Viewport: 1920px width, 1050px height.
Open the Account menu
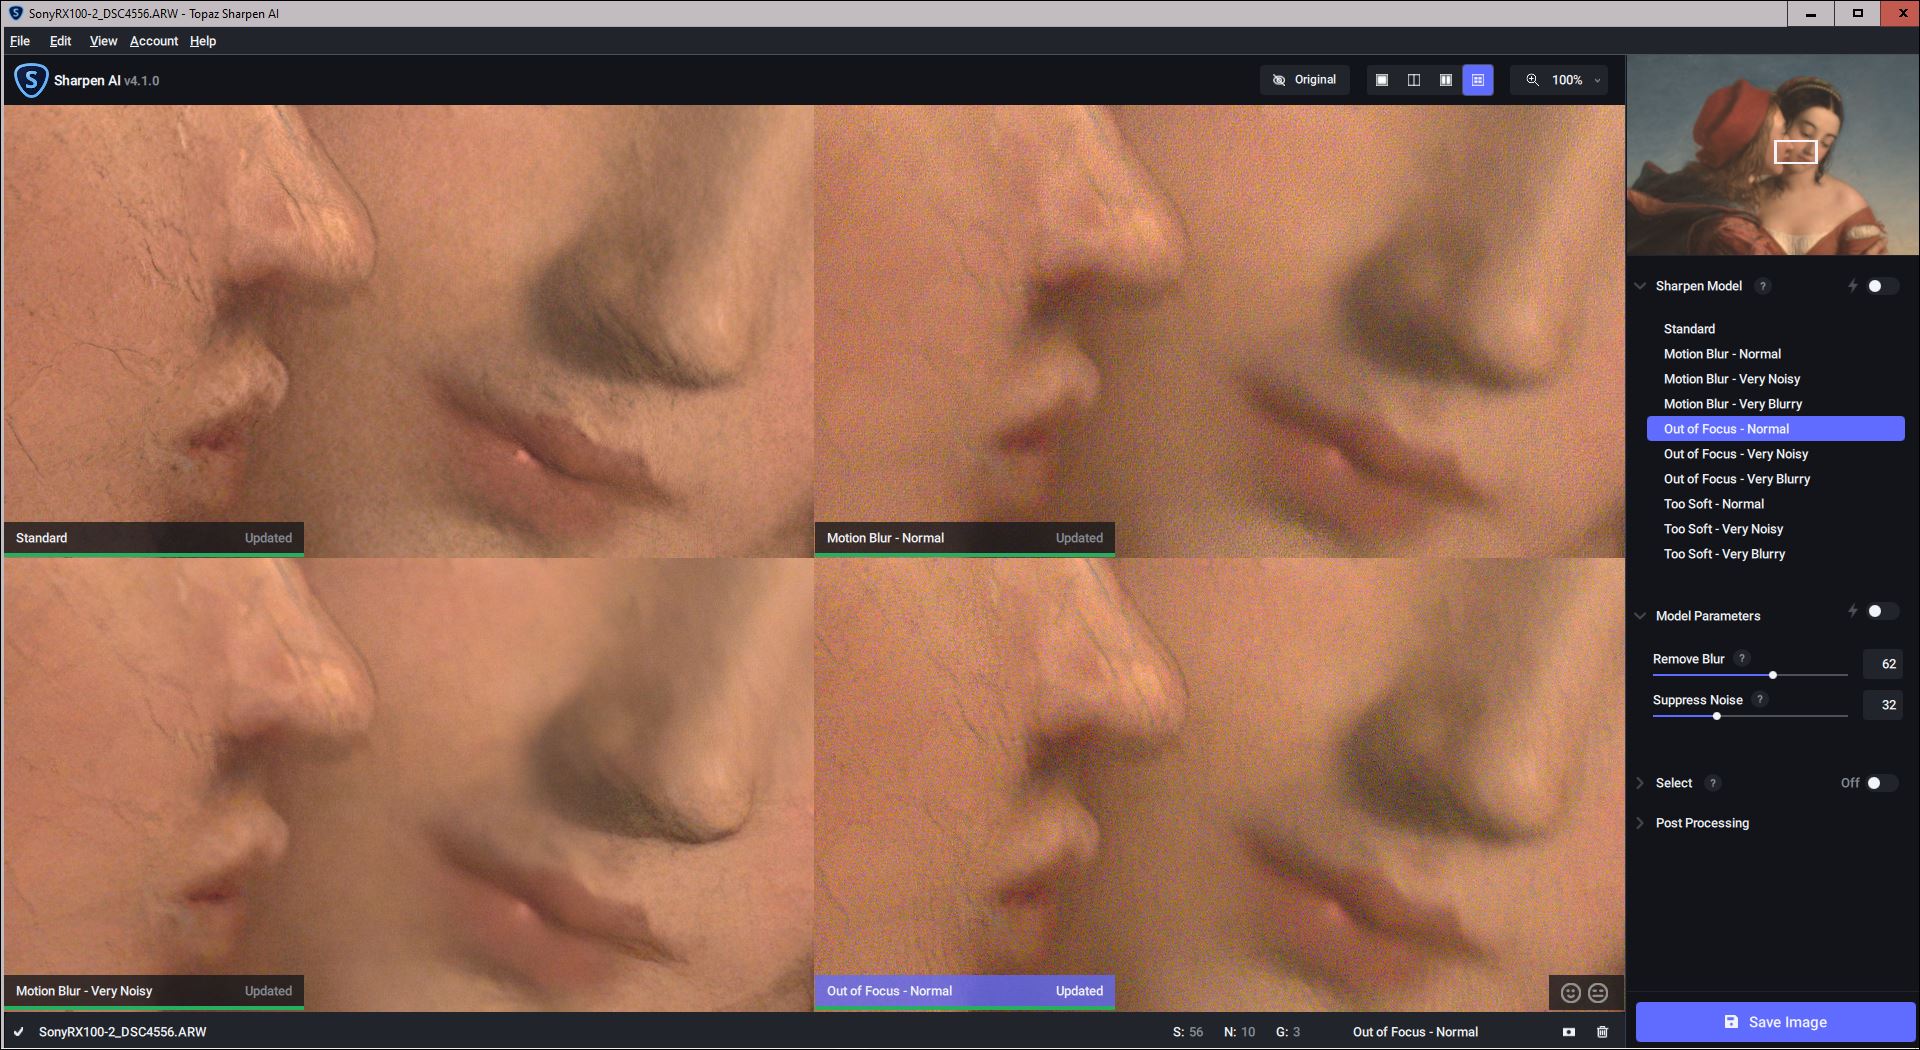154,41
